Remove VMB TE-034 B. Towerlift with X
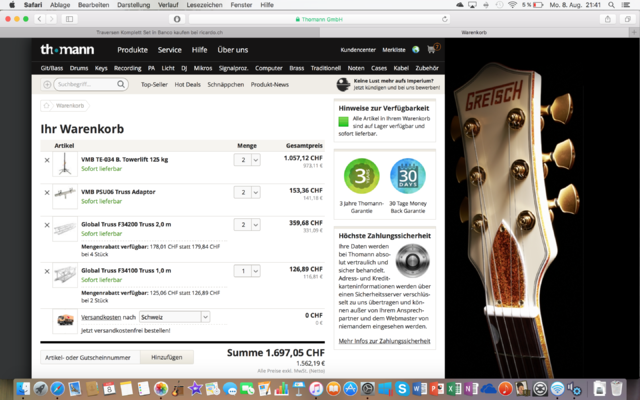 coord(47,160)
